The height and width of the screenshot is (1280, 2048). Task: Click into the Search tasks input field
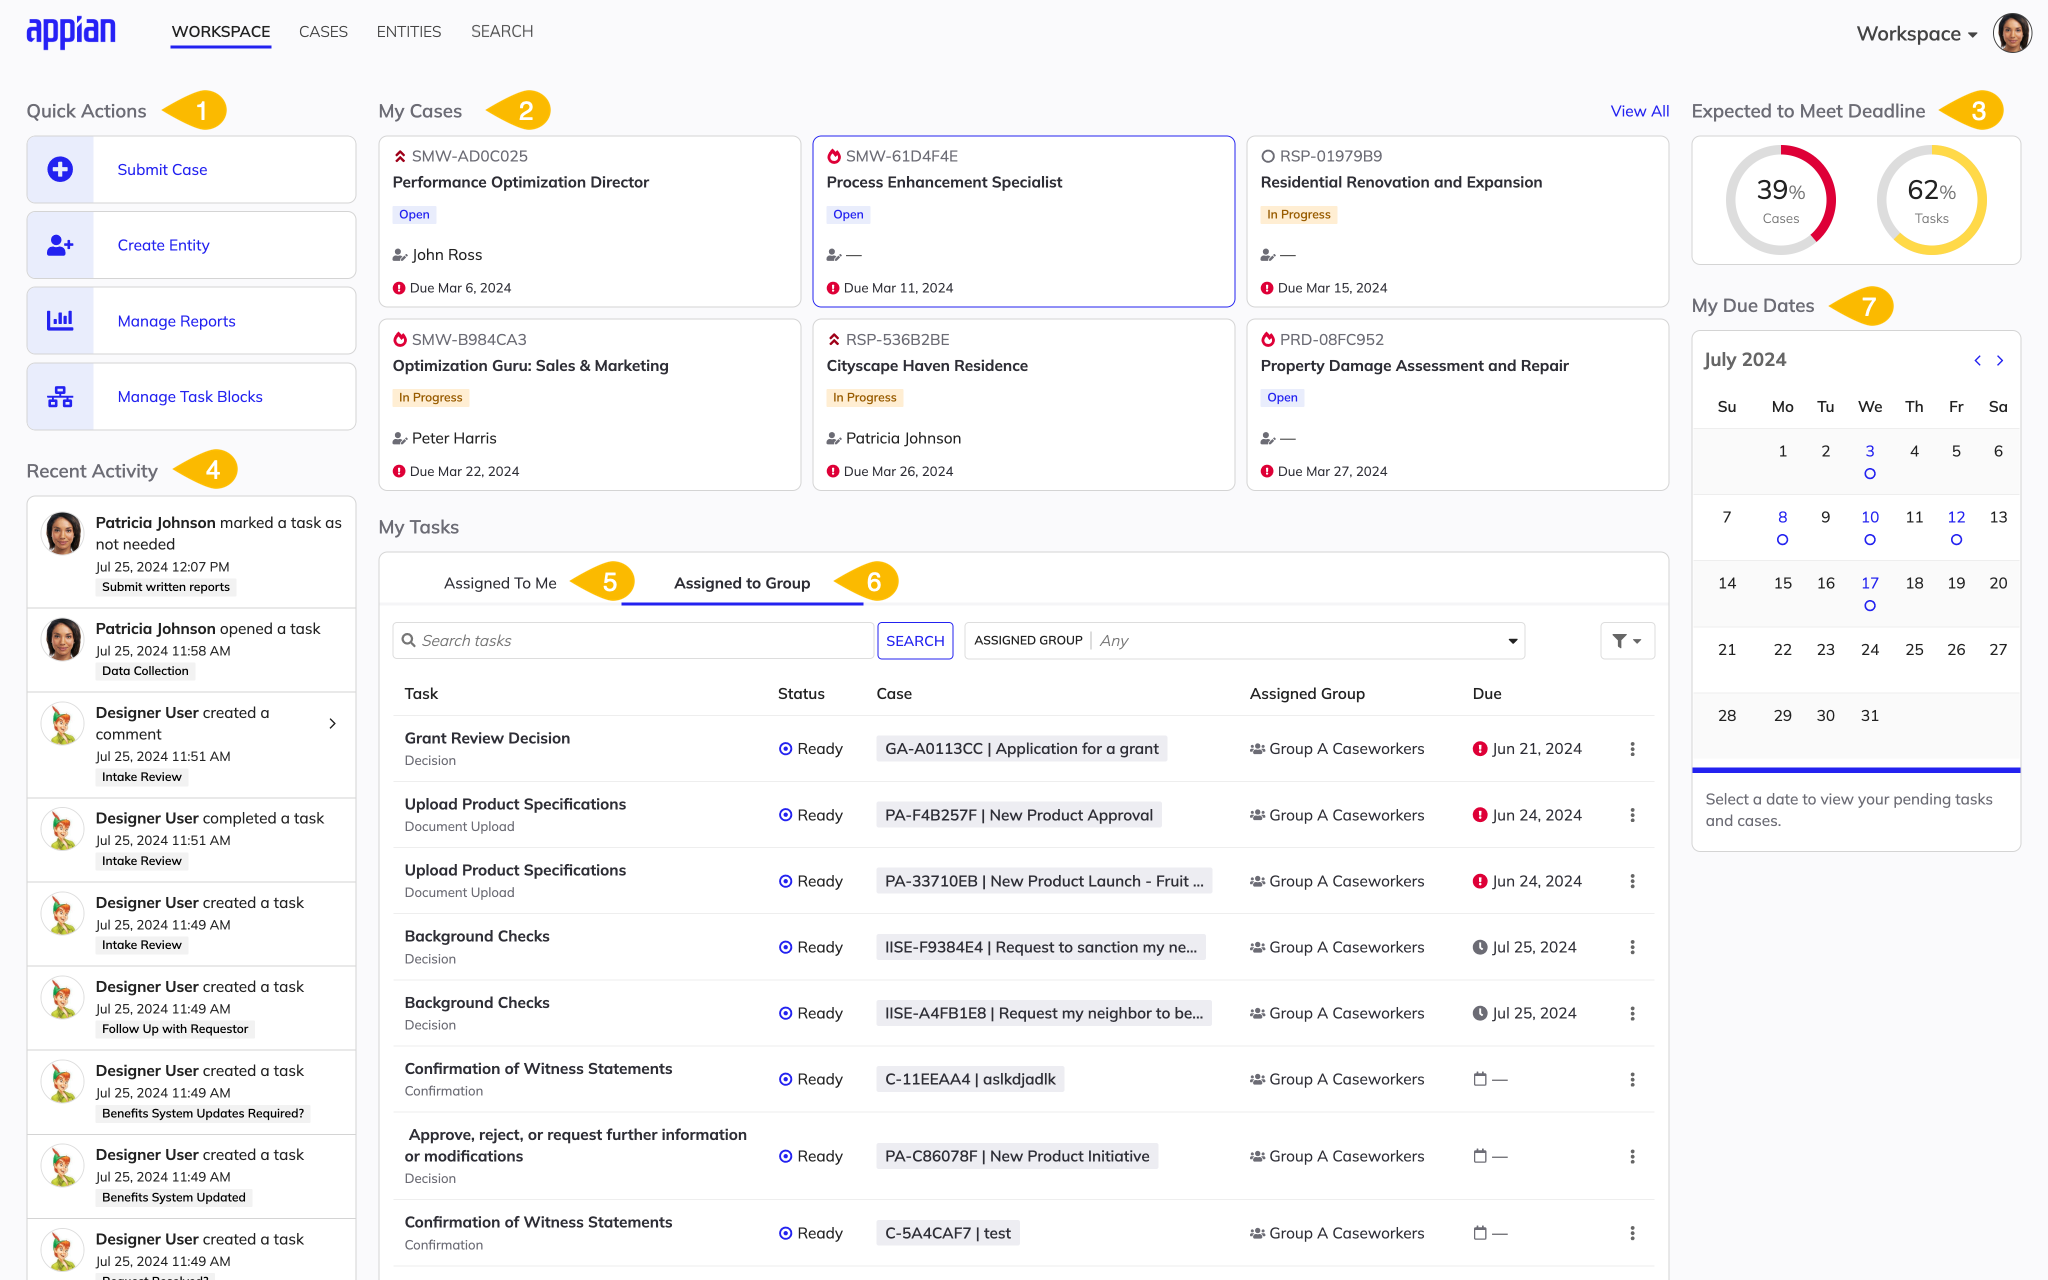point(634,640)
